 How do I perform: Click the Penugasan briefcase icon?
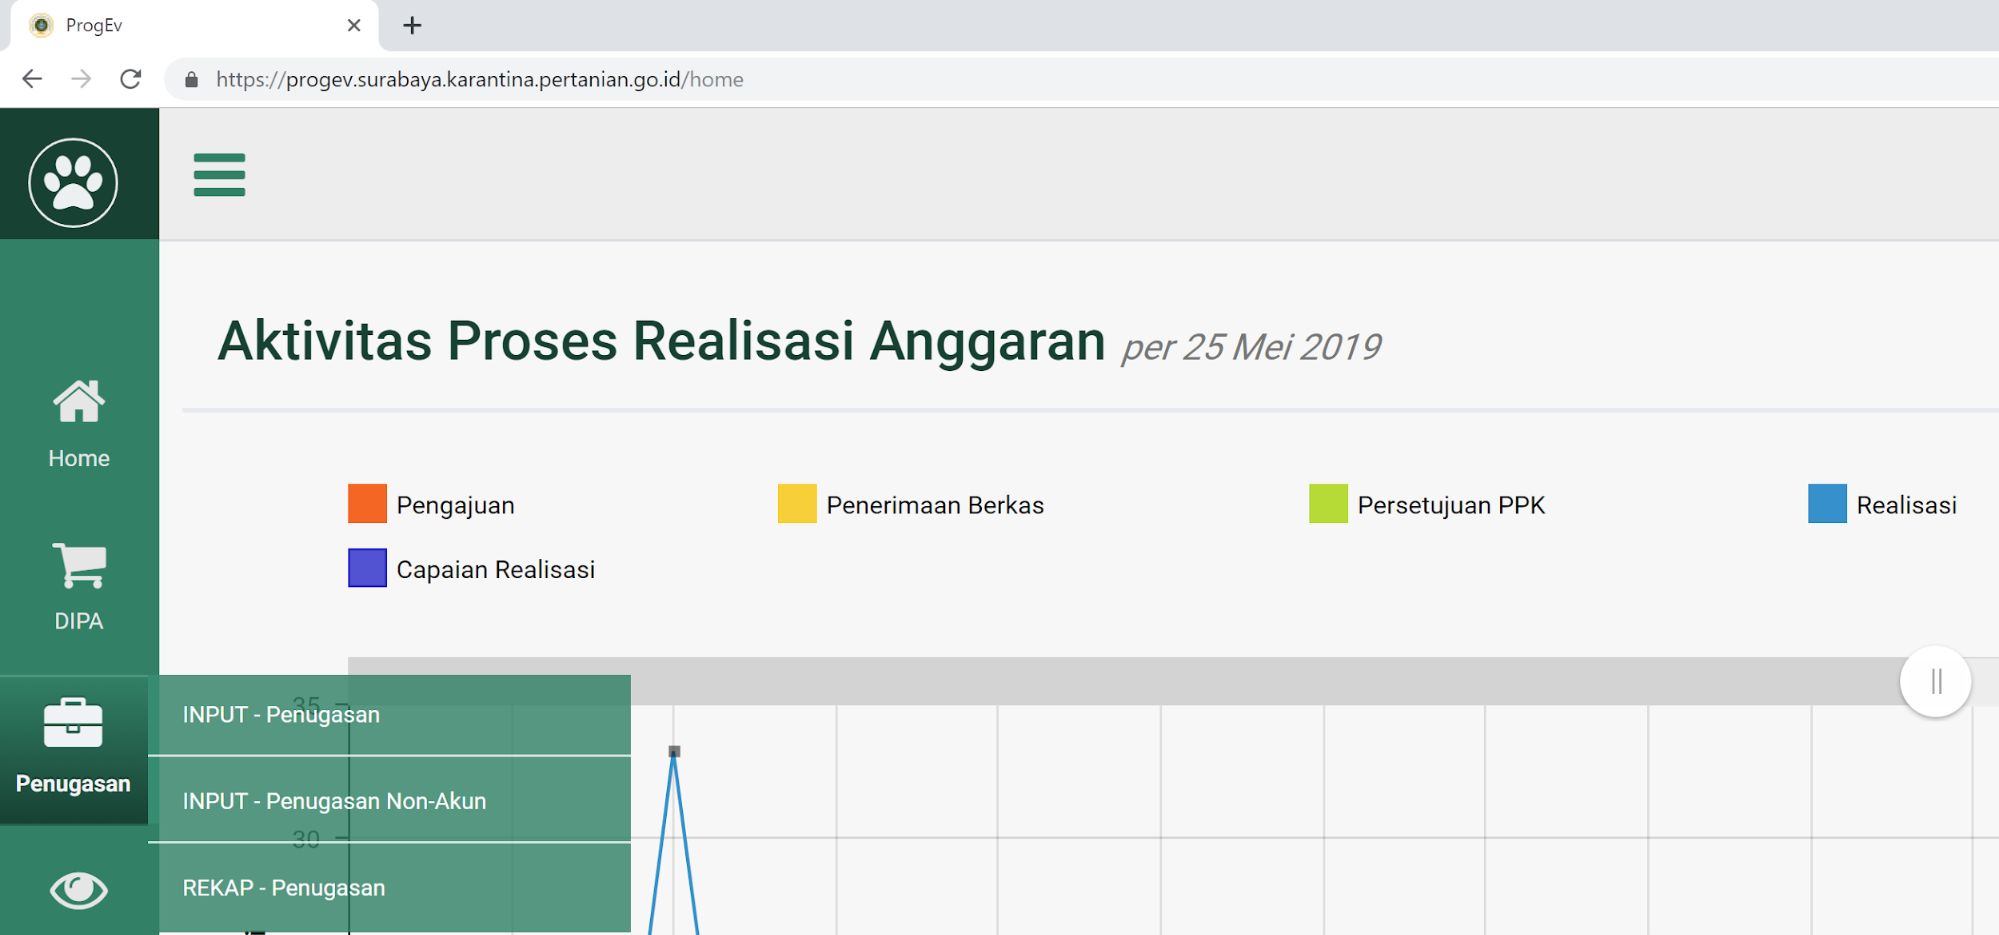[73, 723]
